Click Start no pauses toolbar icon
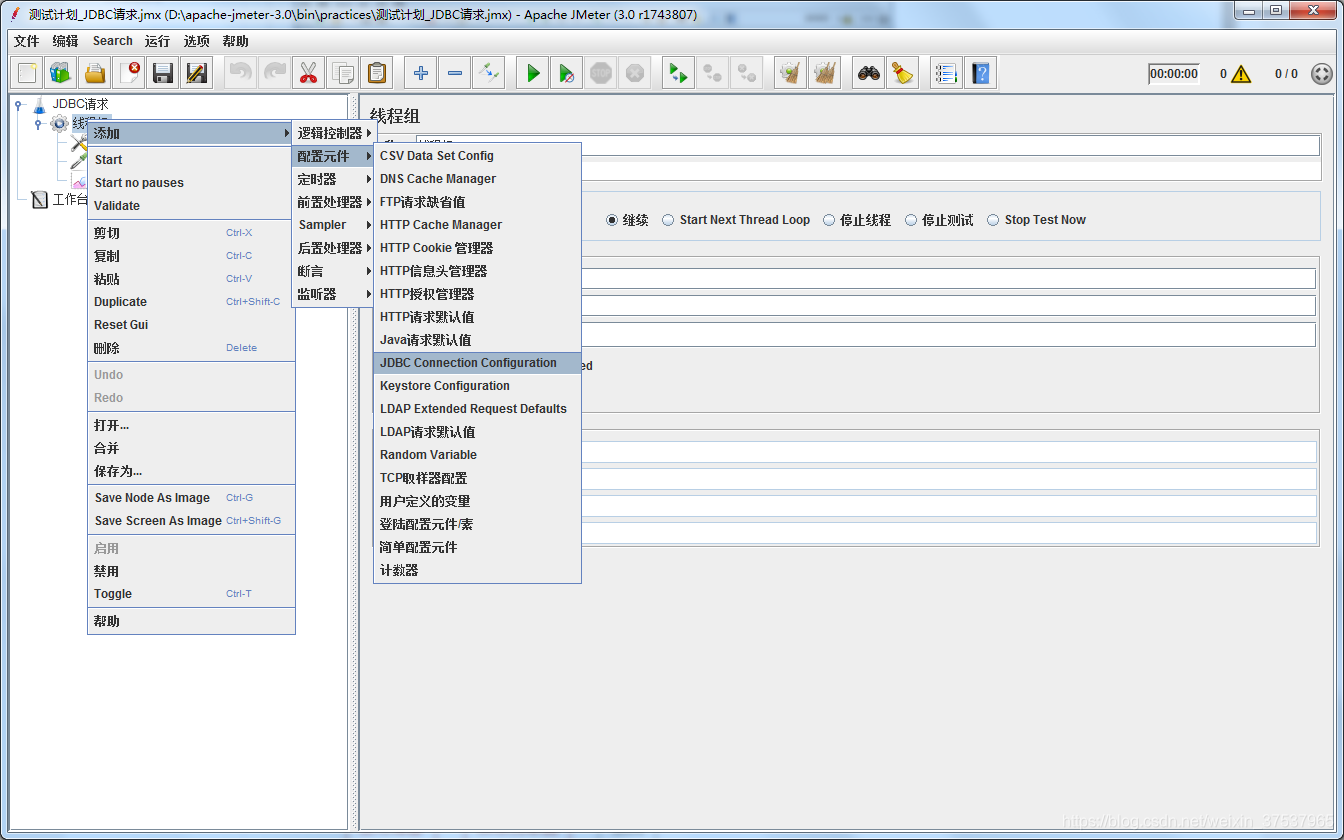 (x=567, y=73)
